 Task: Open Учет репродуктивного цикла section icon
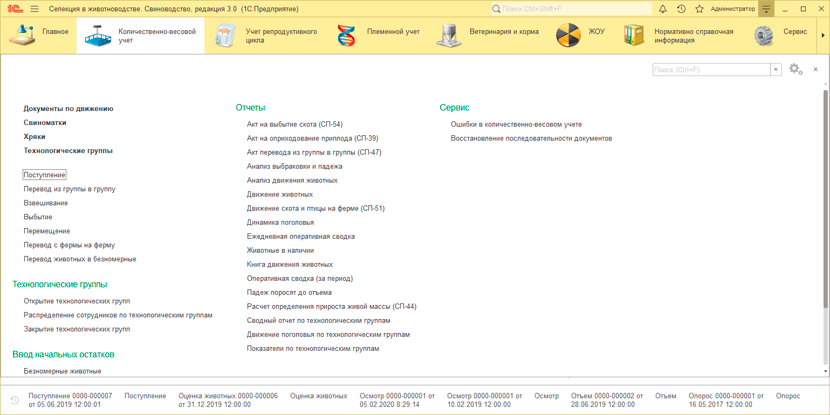tap(227, 35)
